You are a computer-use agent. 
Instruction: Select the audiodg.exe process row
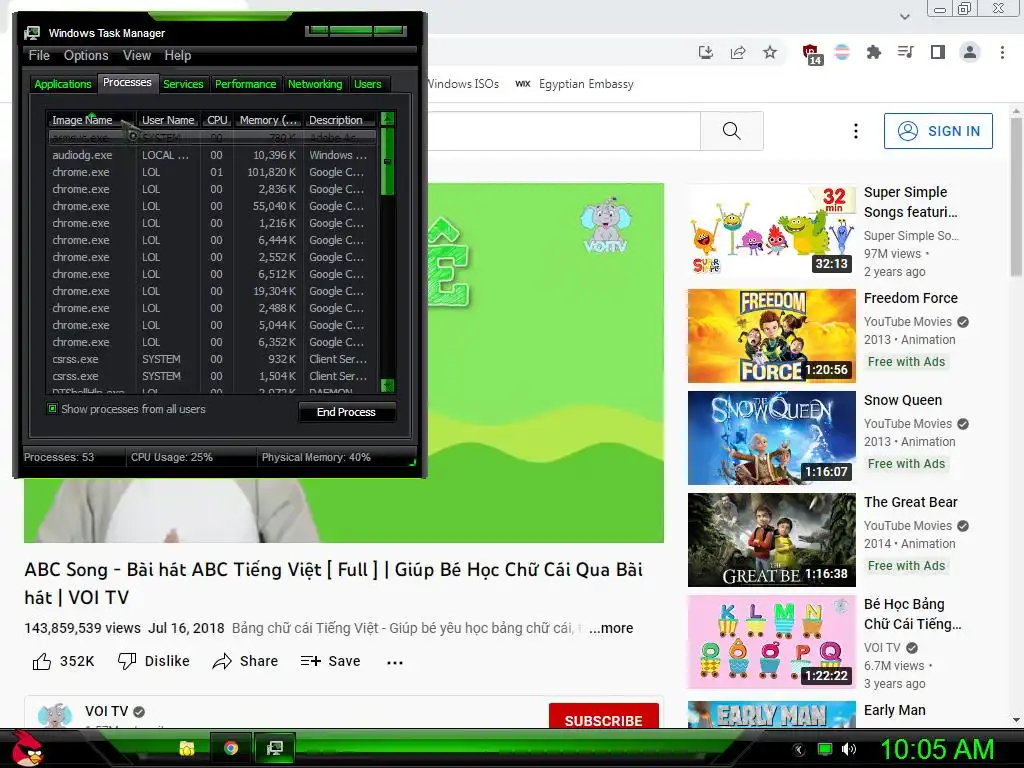coord(212,155)
